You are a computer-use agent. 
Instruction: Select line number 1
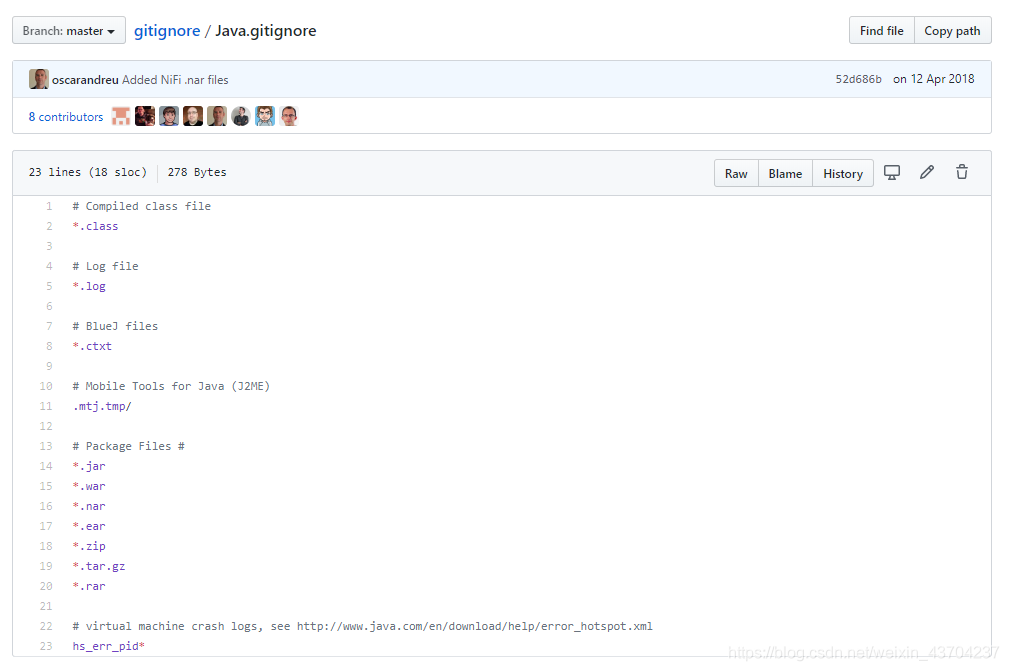49,206
